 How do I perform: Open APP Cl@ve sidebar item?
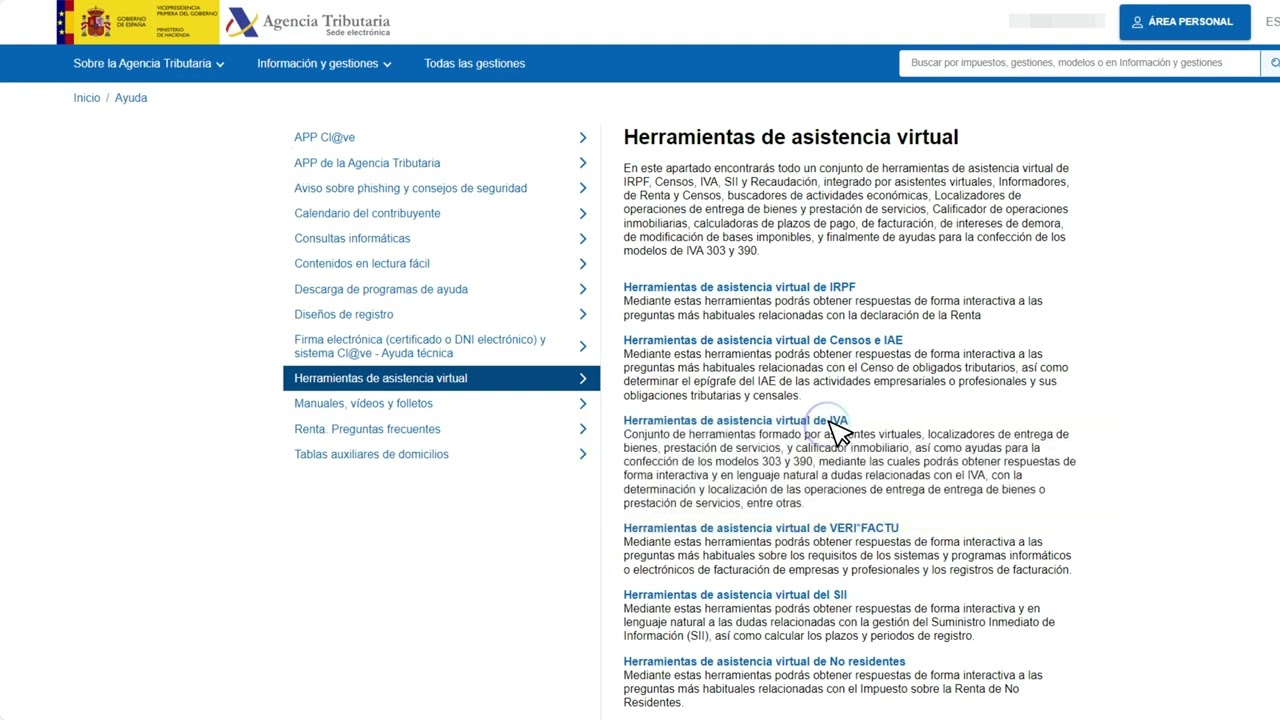click(324, 137)
